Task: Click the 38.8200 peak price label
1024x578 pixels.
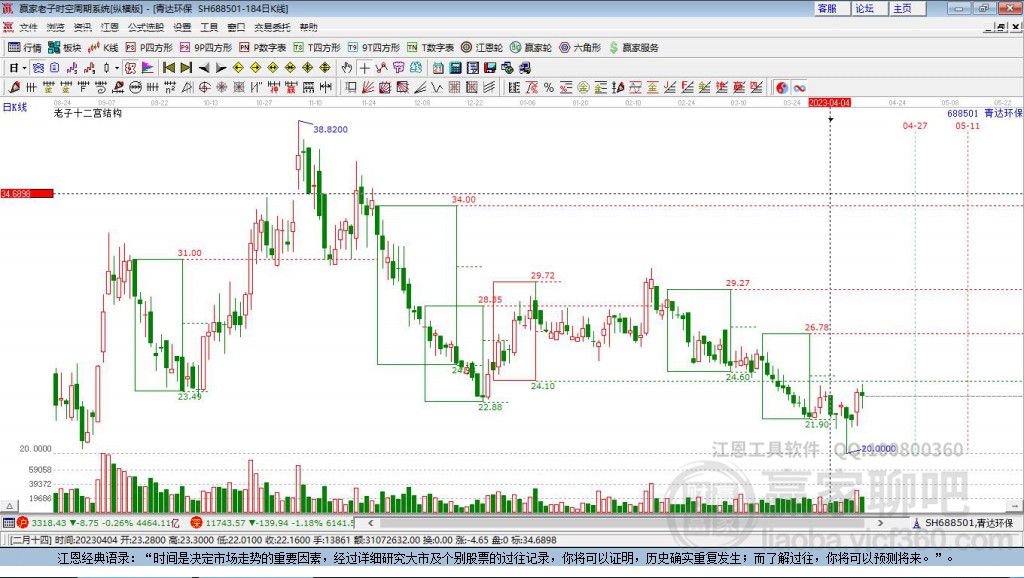Action: pos(330,129)
